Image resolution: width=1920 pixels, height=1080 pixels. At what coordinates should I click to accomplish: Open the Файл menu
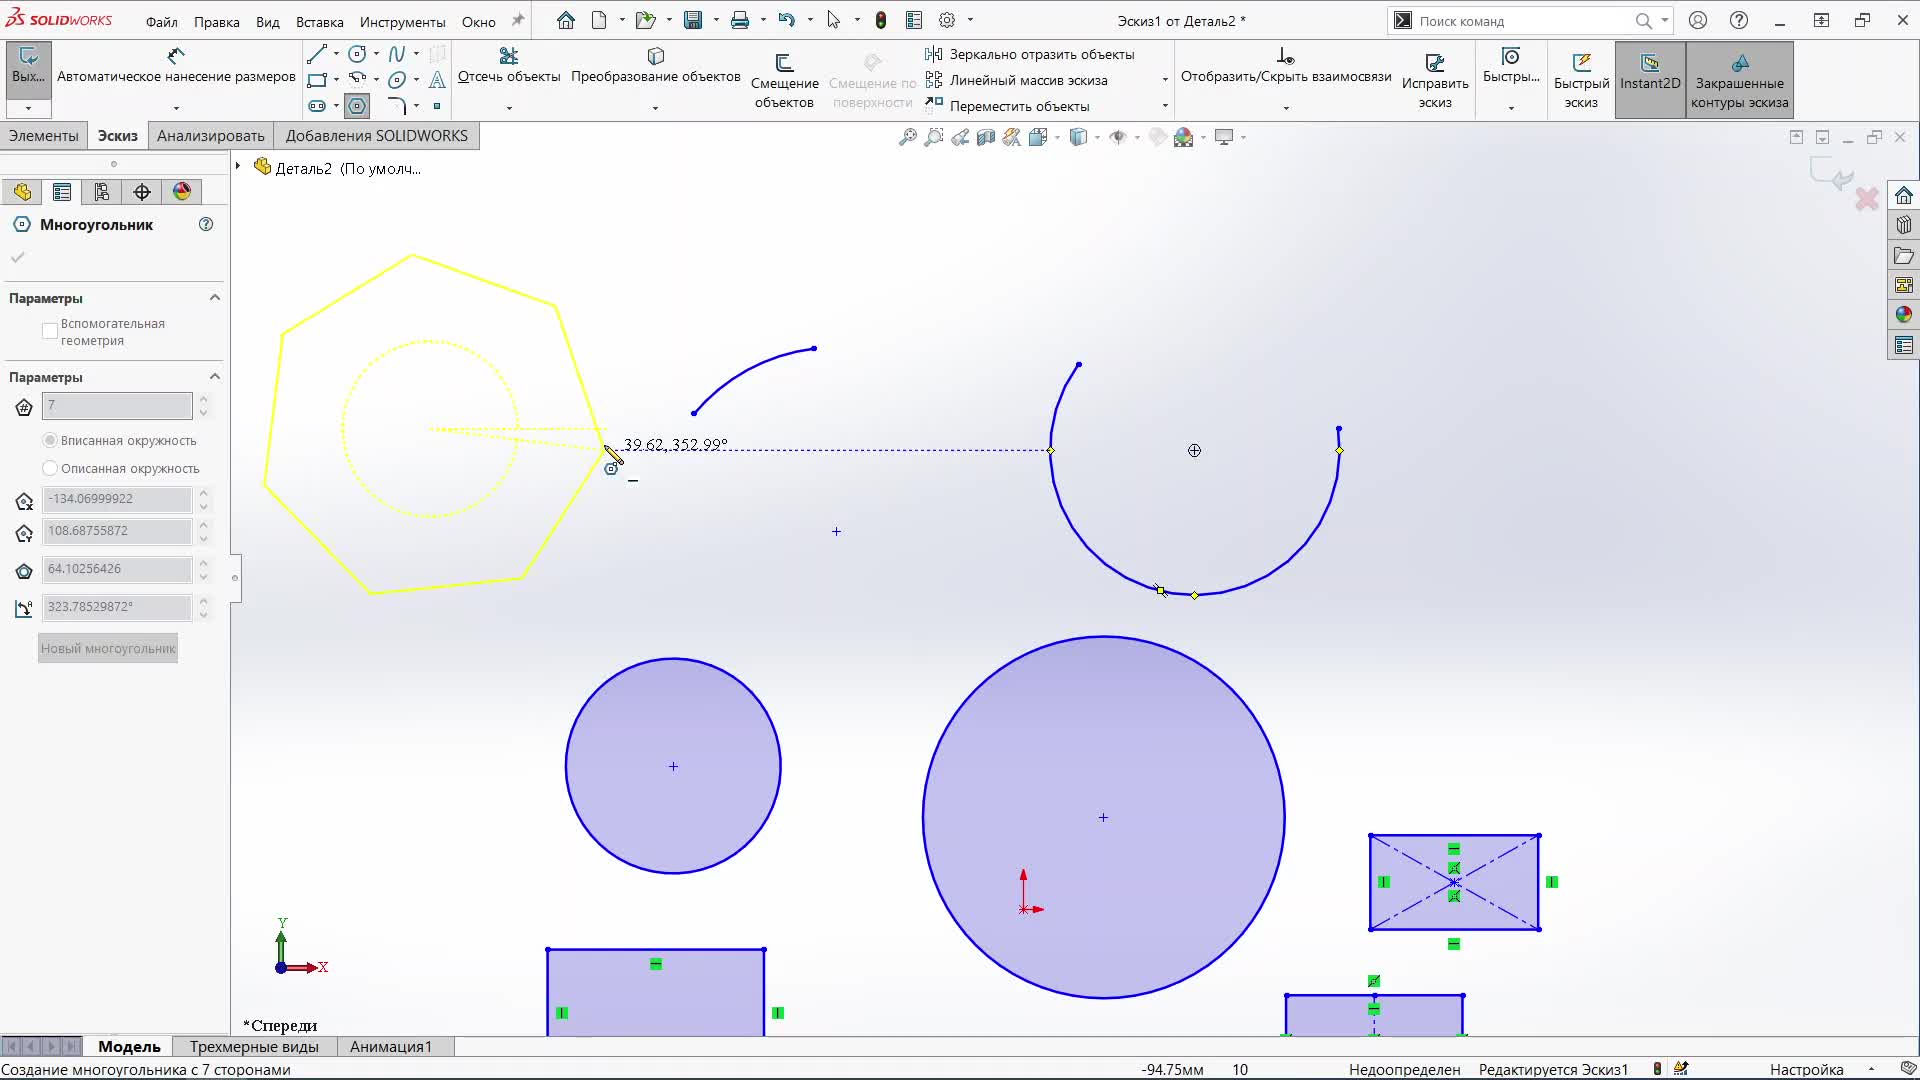(x=161, y=21)
